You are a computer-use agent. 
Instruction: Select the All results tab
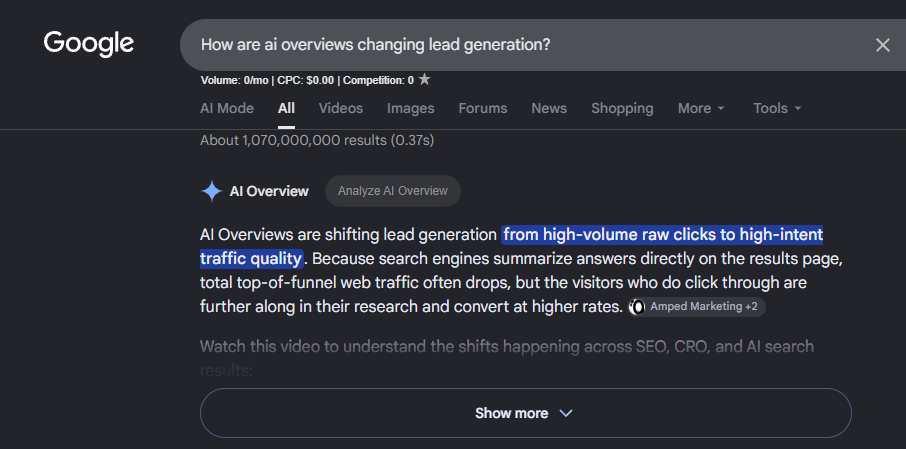[x=286, y=109]
